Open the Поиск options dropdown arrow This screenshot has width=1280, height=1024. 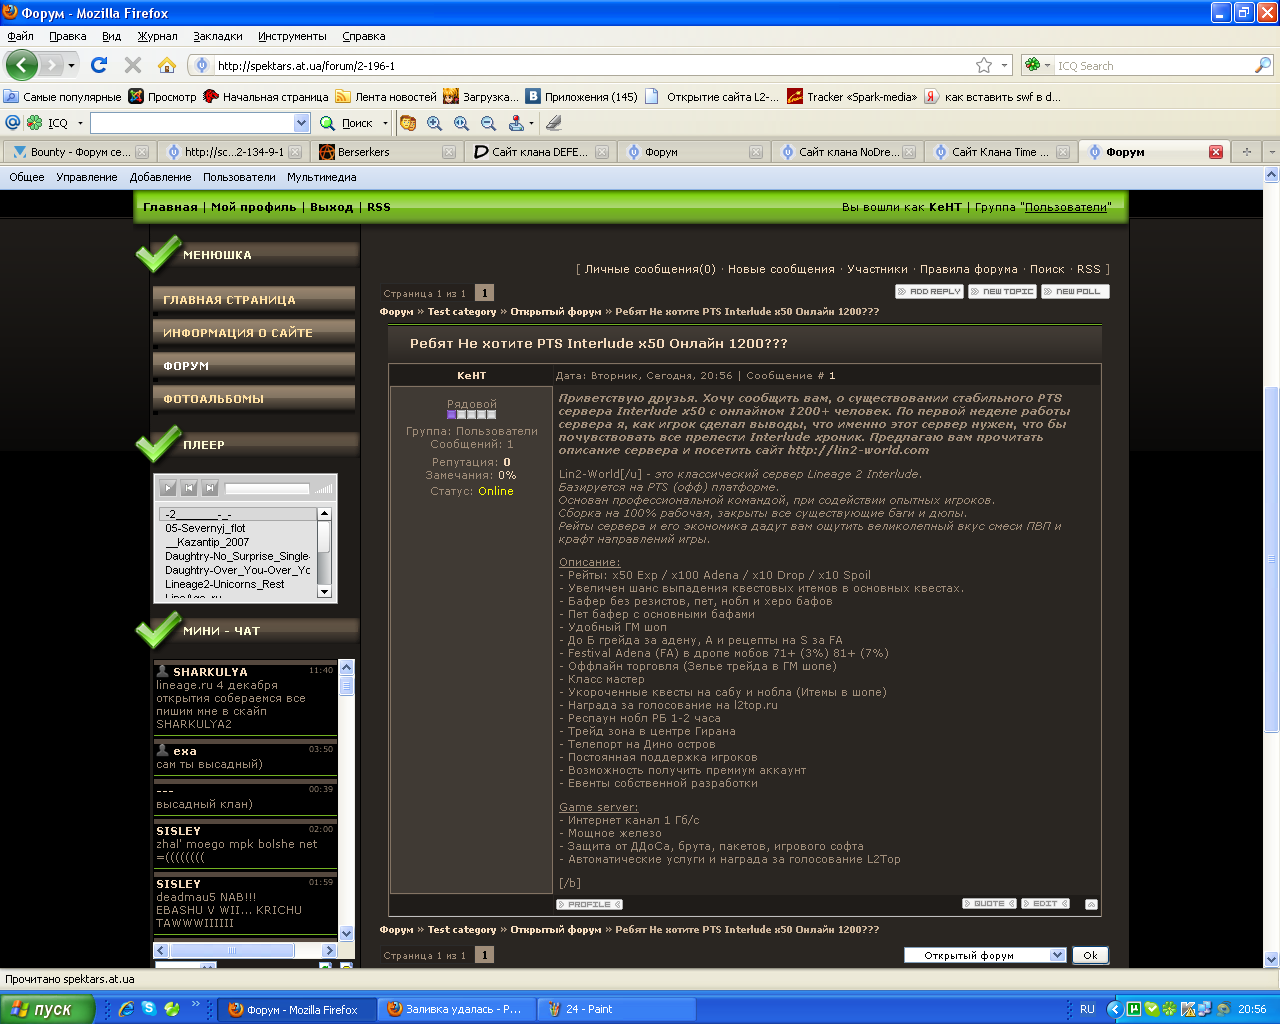point(385,123)
